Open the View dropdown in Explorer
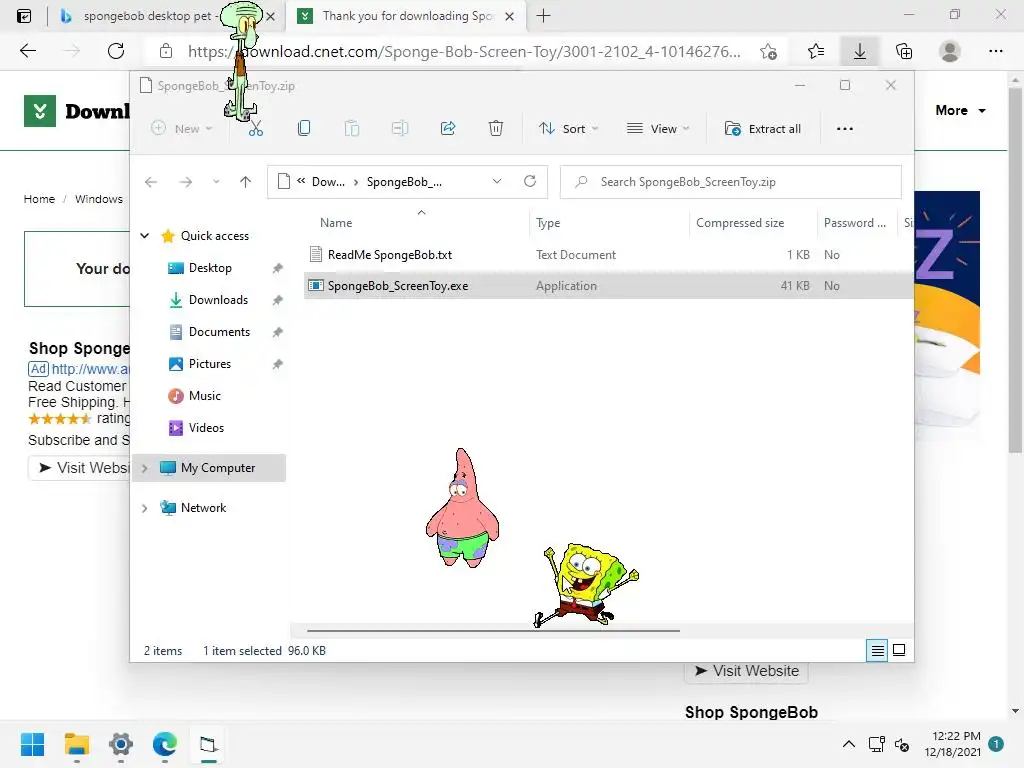This screenshot has height=768, width=1024. pos(658,129)
